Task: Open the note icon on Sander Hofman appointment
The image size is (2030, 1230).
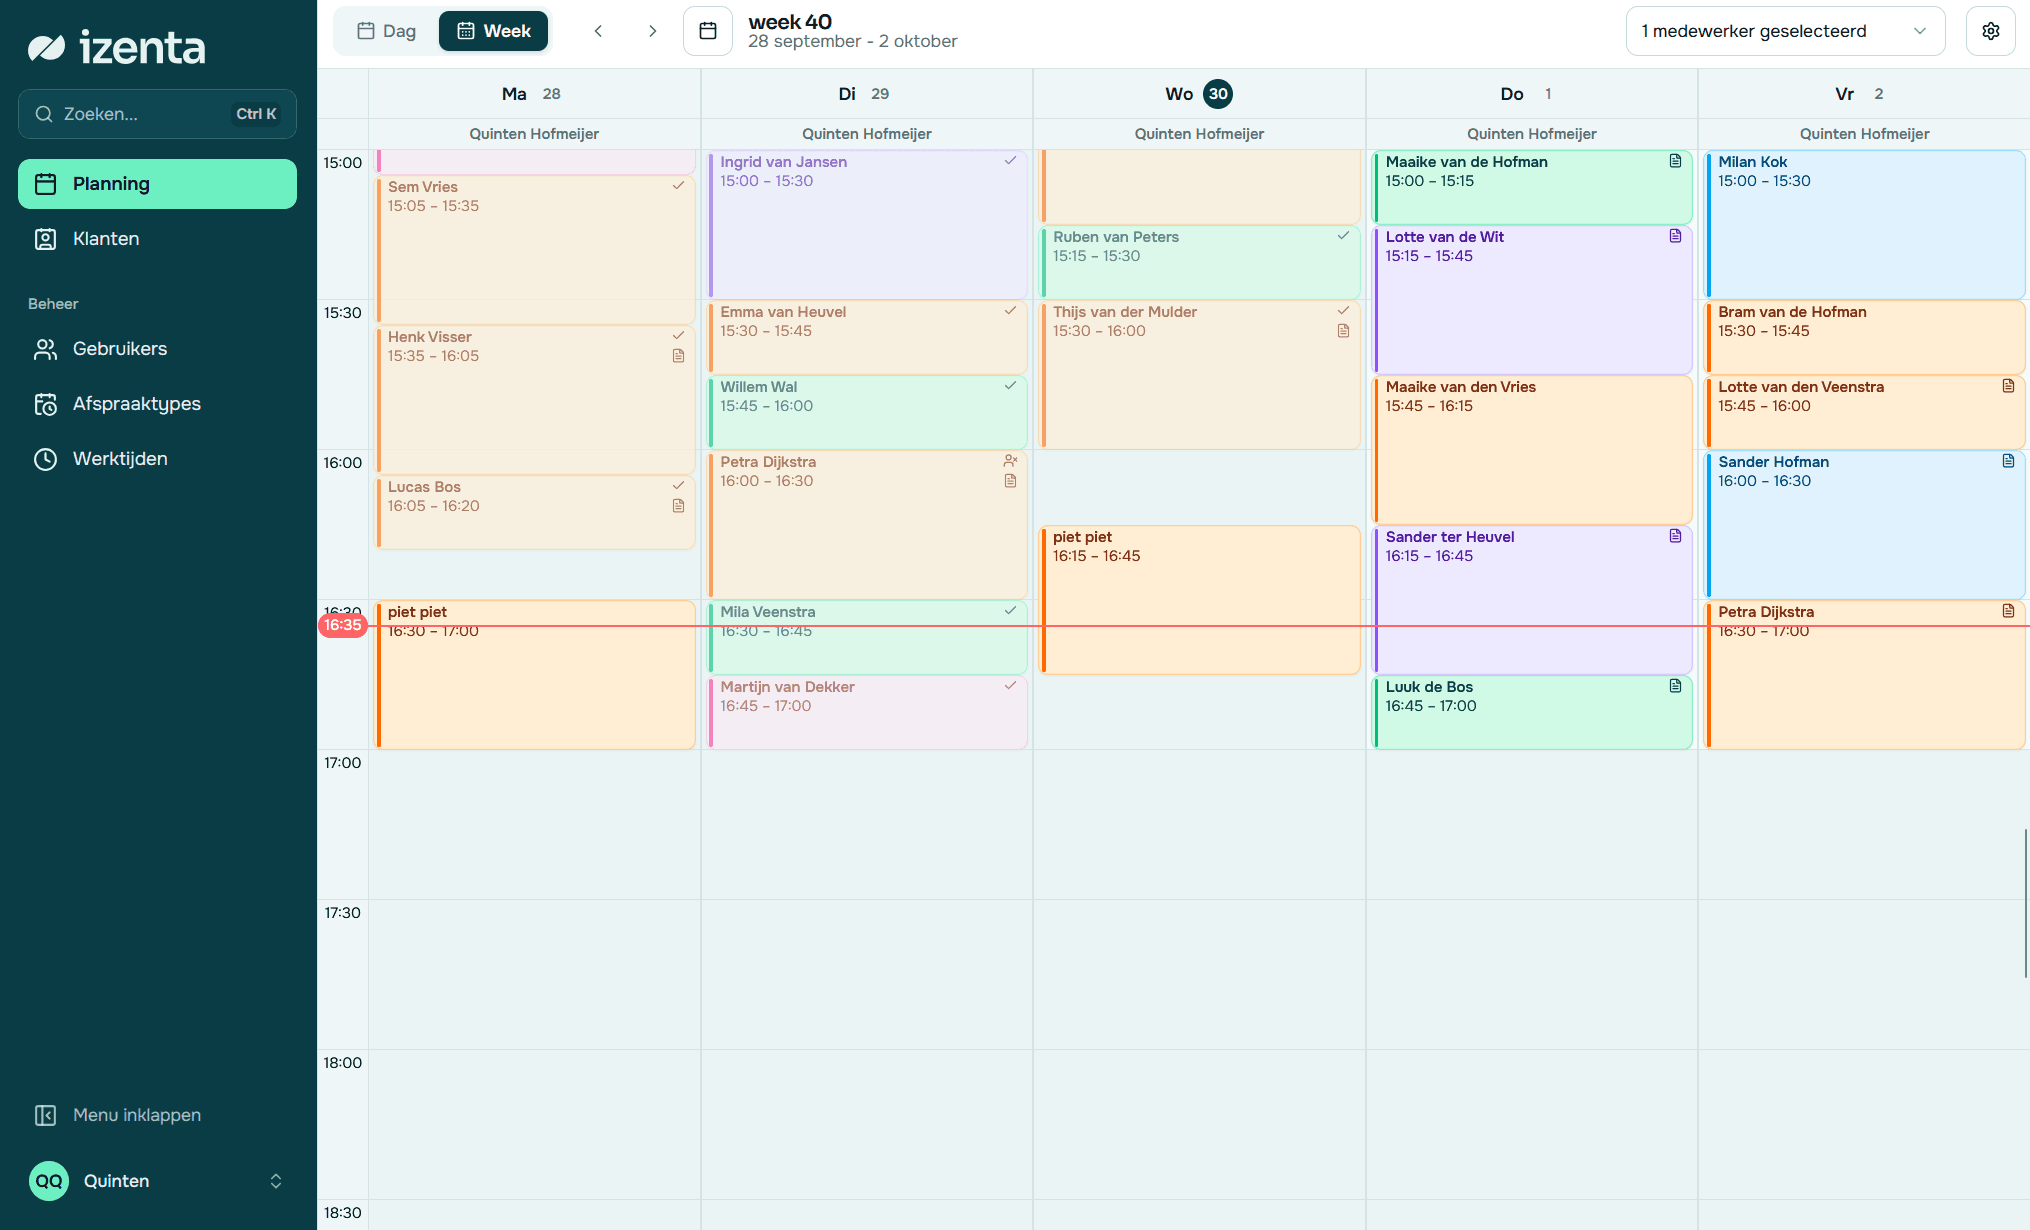Action: (x=2008, y=461)
